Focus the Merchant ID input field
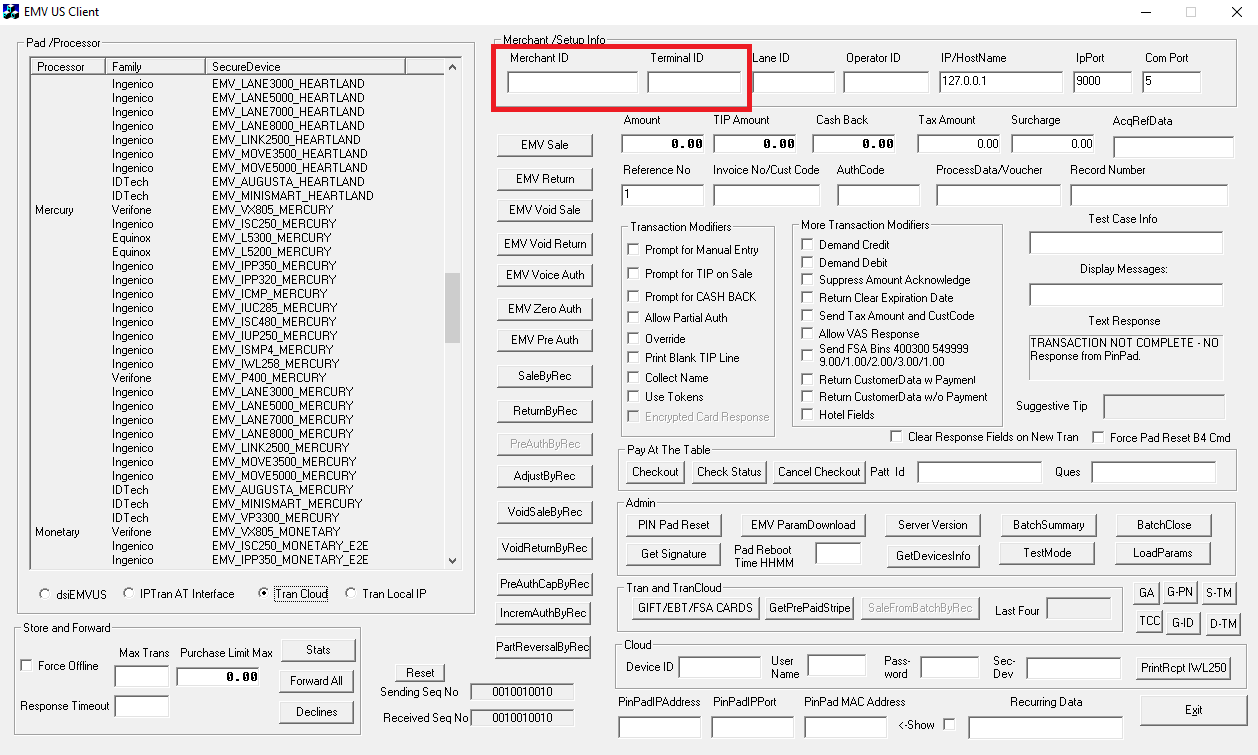The height and width of the screenshot is (755, 1258). 572,82
